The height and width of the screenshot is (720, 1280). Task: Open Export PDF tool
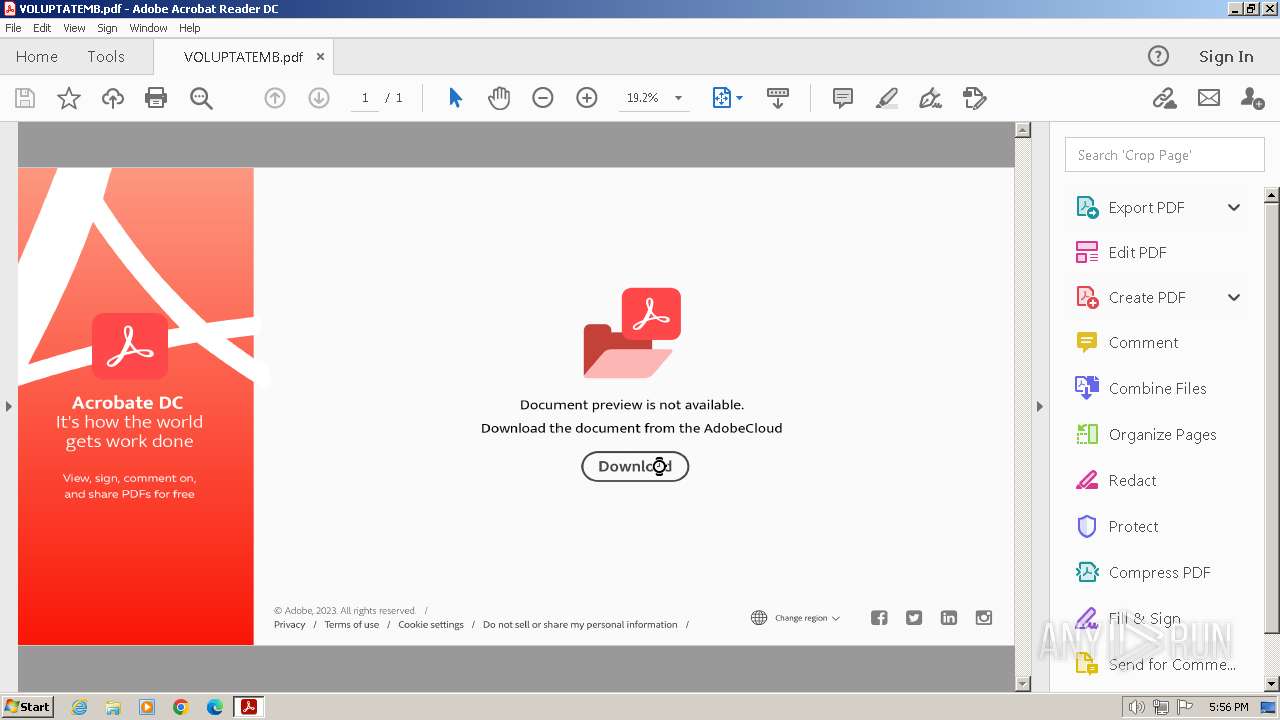pos(1146,207)
